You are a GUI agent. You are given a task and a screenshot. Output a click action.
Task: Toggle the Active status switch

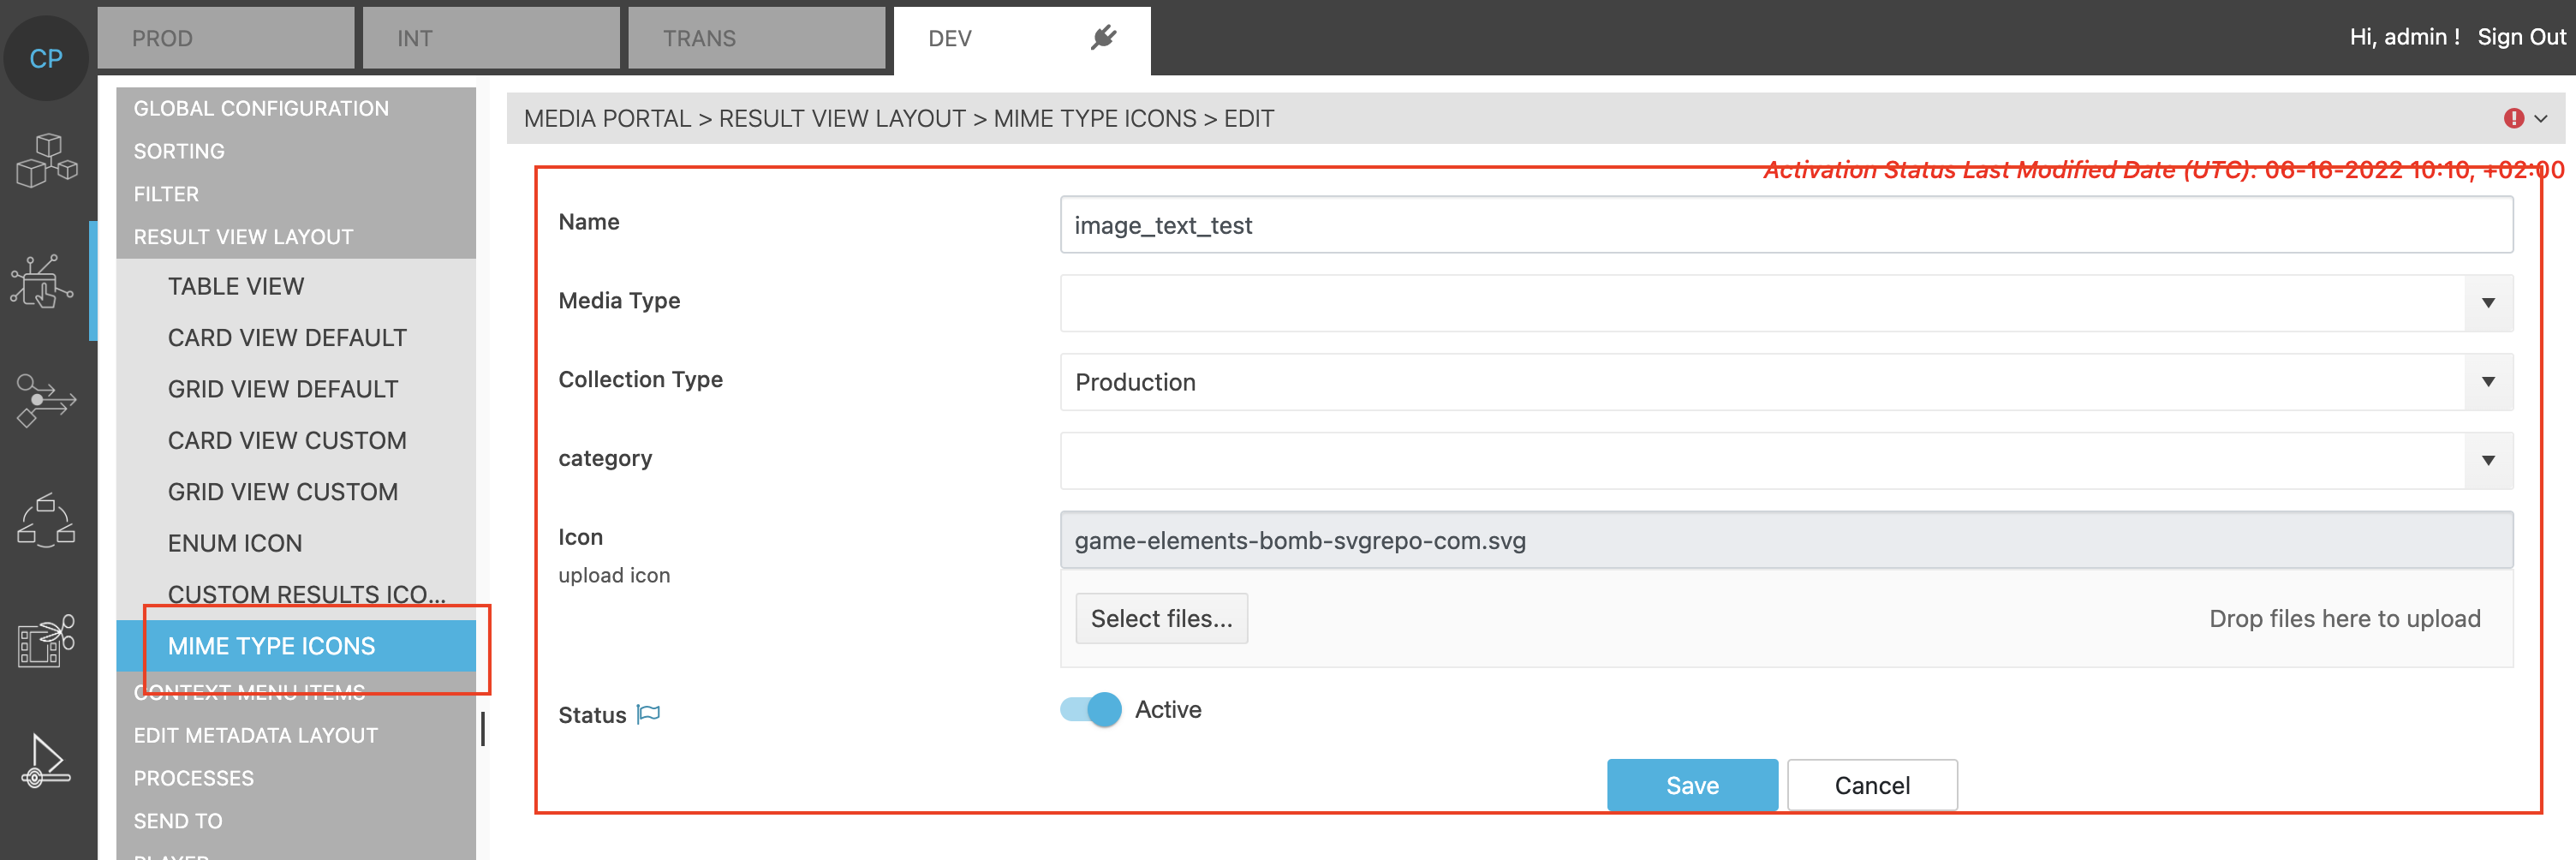(x=1090, y=710)
